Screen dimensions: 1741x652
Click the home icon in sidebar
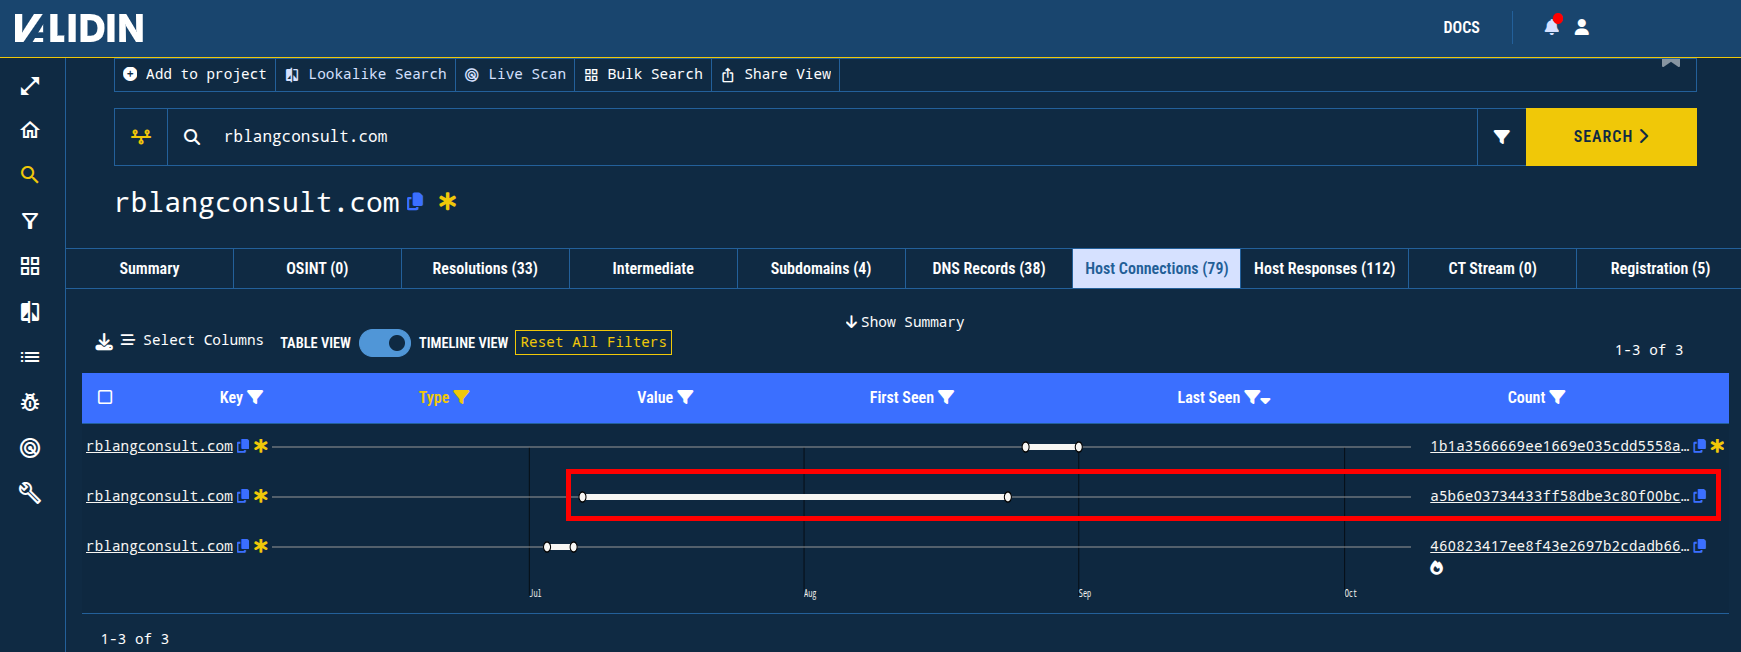[30, 130]
